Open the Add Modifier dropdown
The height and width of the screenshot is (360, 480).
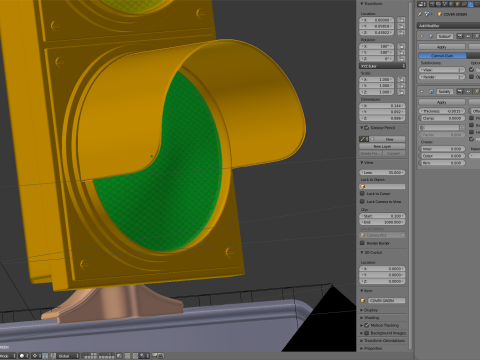(x=448, y=26)
